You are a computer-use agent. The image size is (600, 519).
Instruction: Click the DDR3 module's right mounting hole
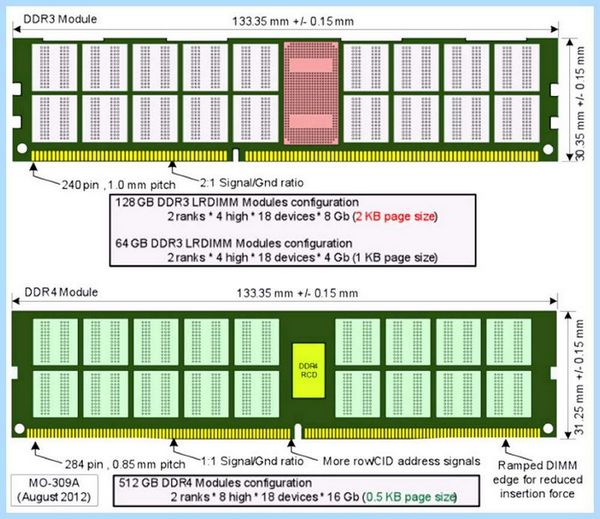point(548,149)
